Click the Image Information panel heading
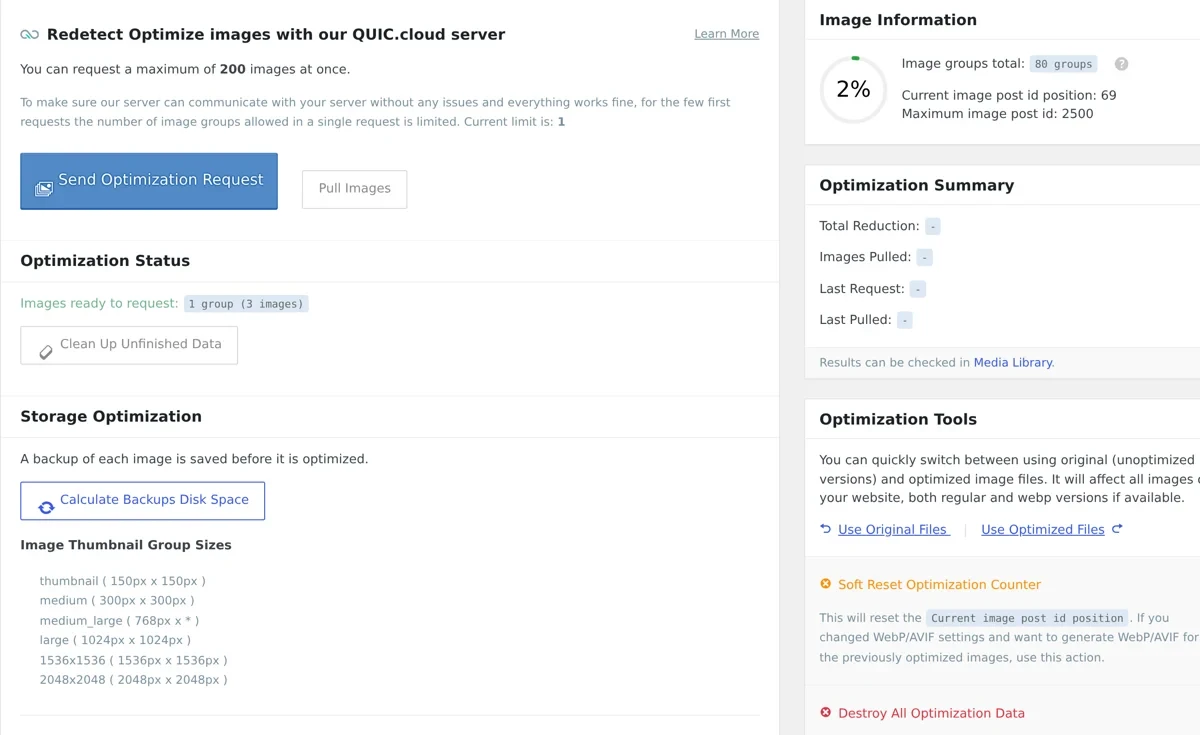Screen dimensions: 1200x735 [x=898, y=20]
